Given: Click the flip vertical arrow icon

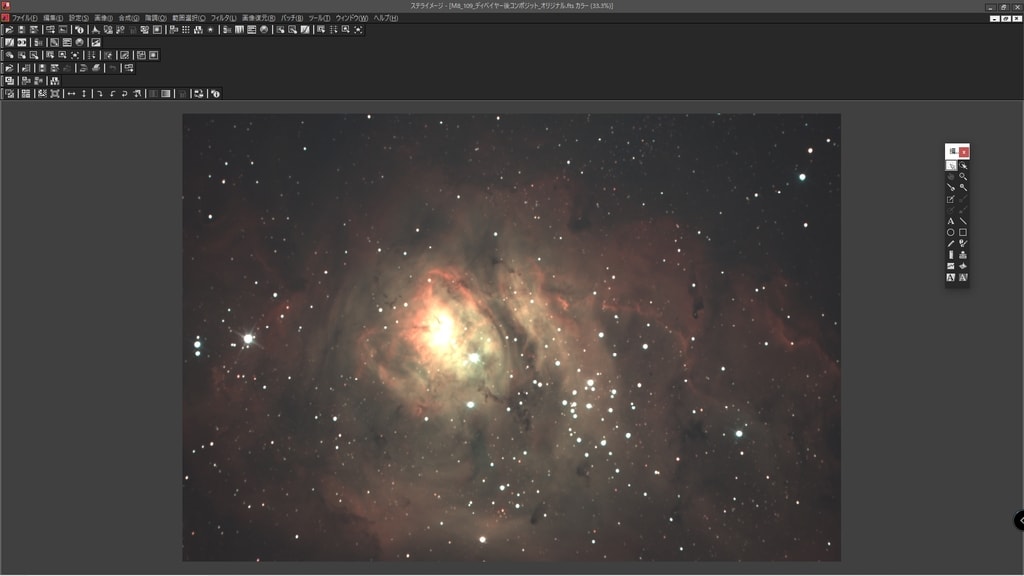Looking at the screenshot, I should (84, 93).
